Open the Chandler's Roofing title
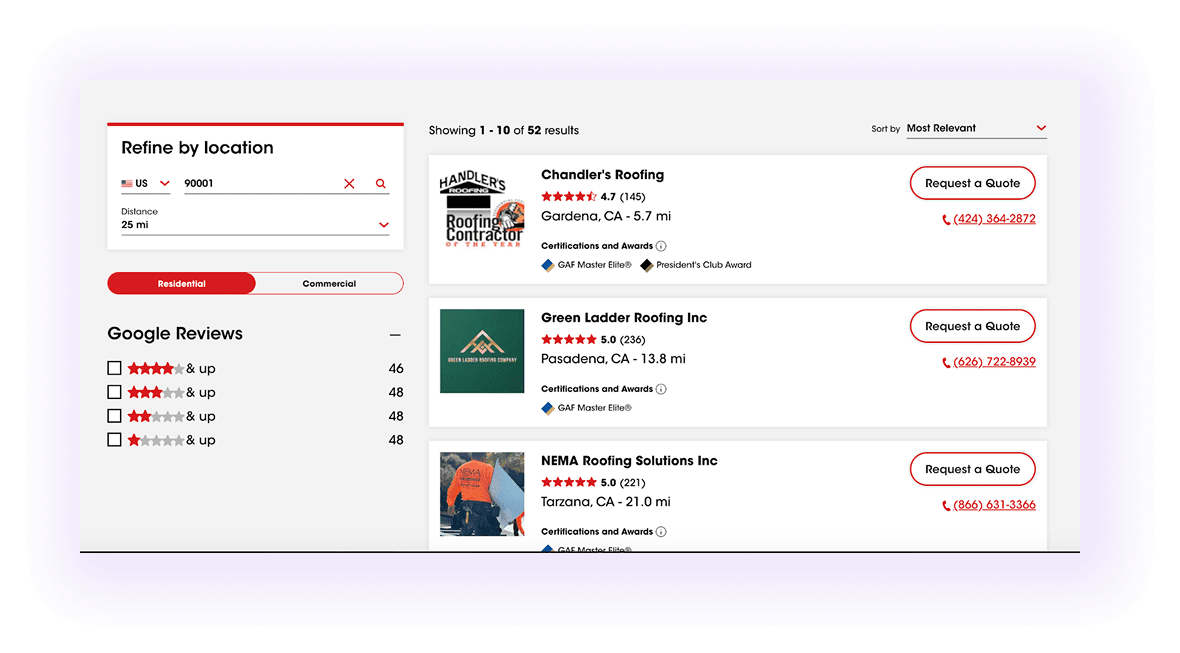Screen dimensions: 1180x653 click(603, 175)
